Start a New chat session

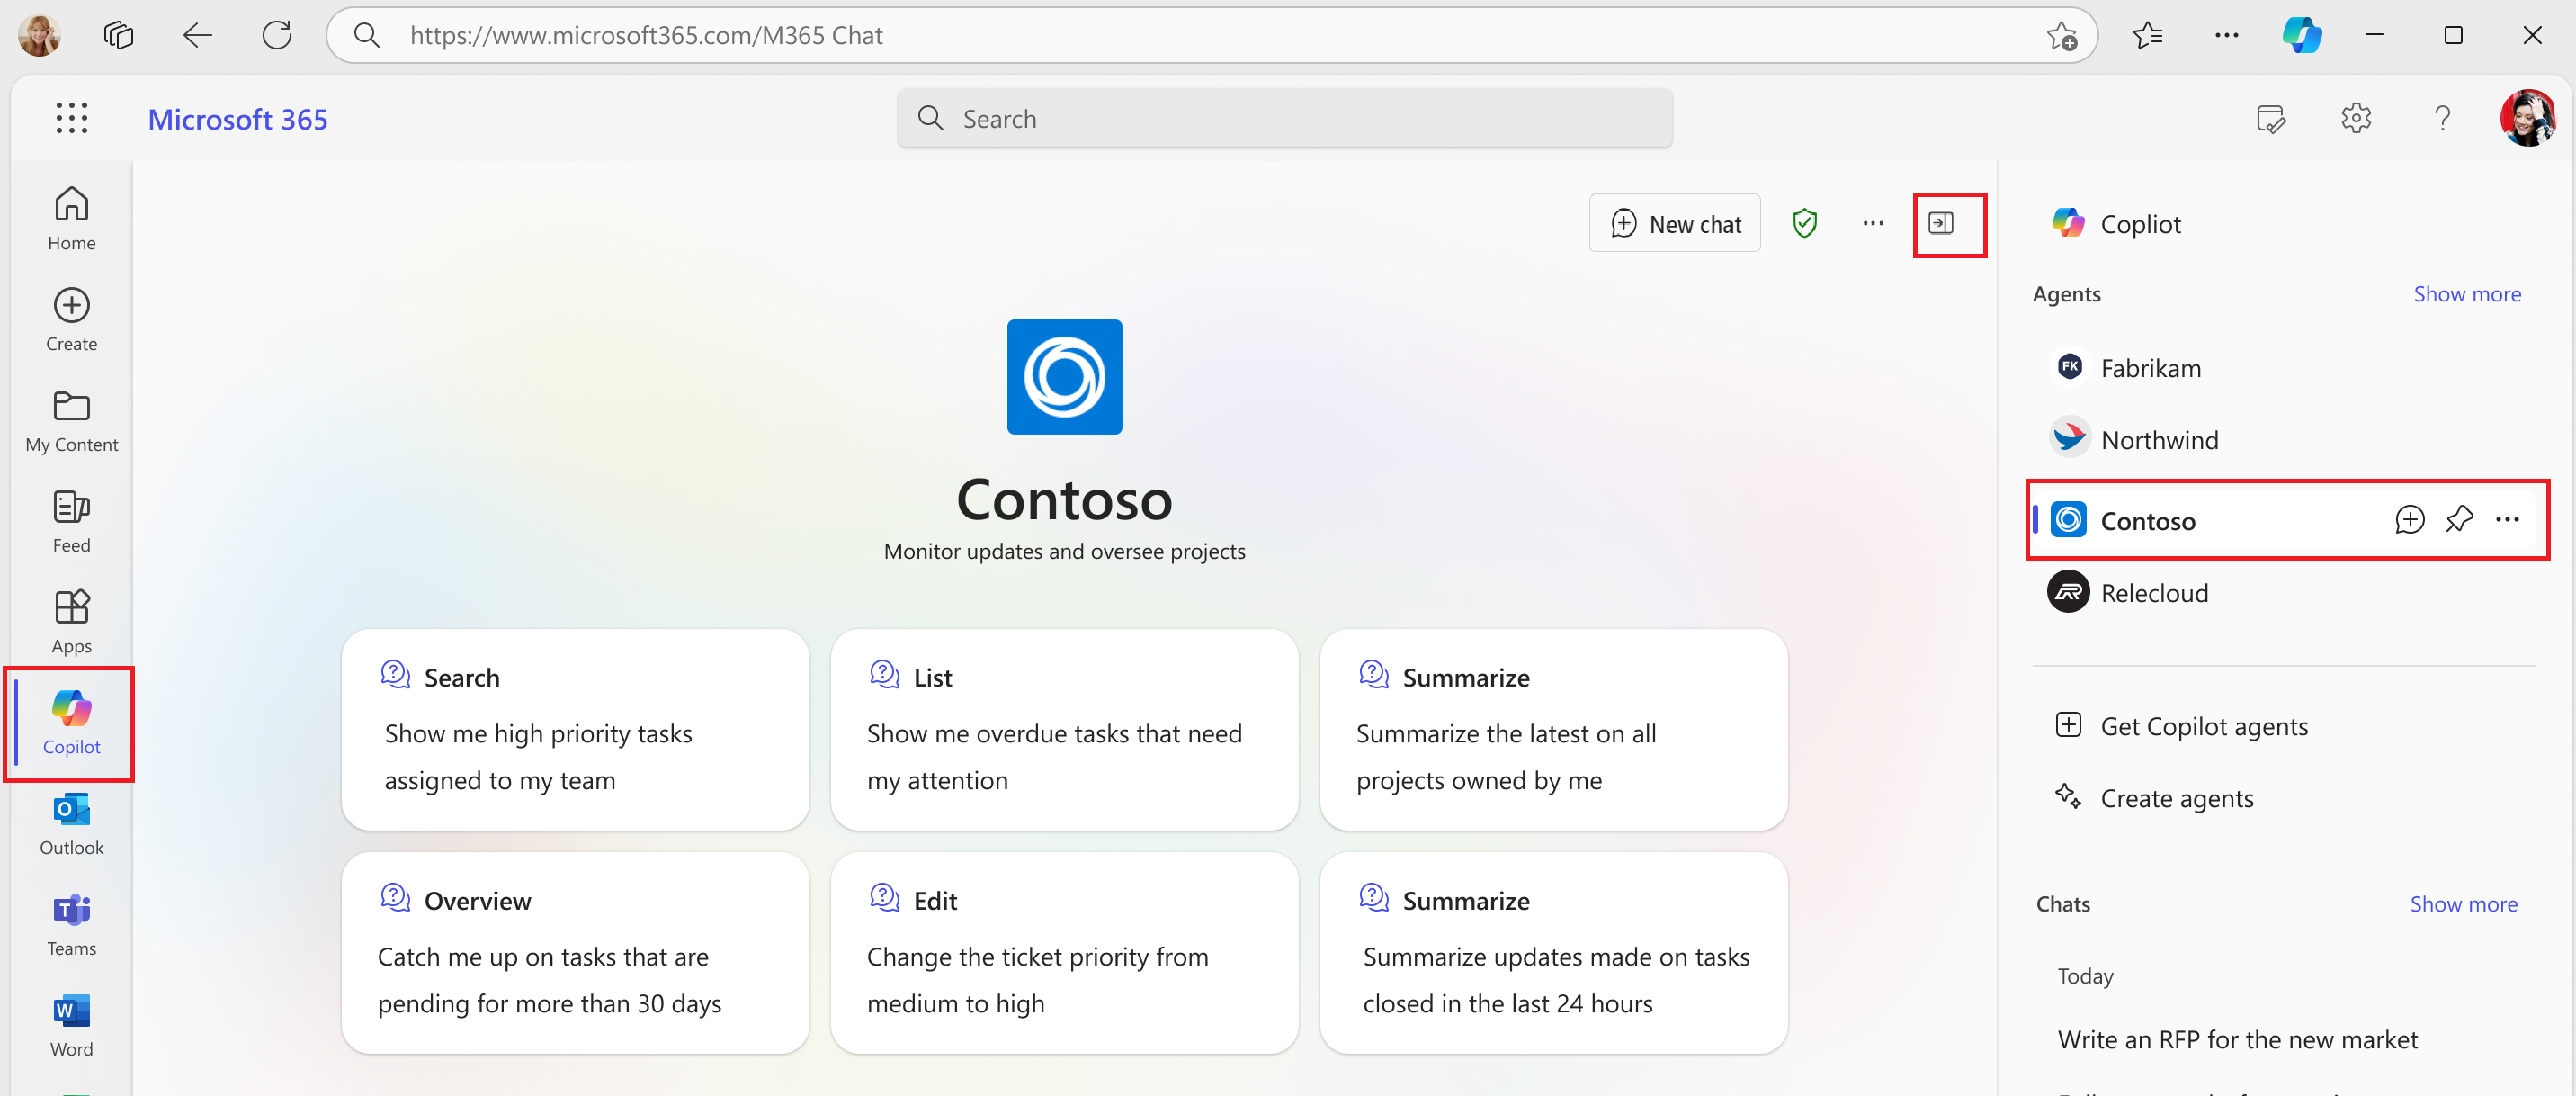point(1674,225)
